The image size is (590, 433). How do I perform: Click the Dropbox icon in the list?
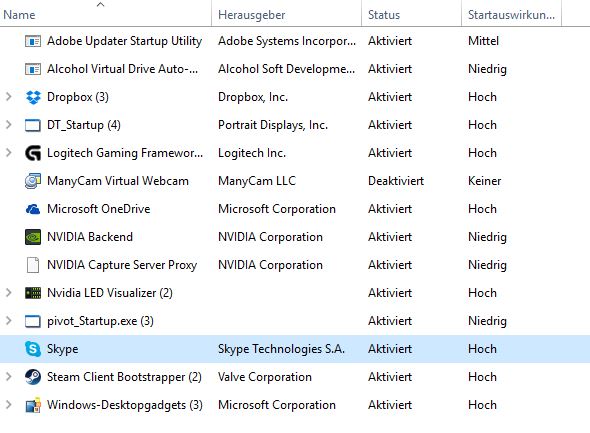(33, 97)
